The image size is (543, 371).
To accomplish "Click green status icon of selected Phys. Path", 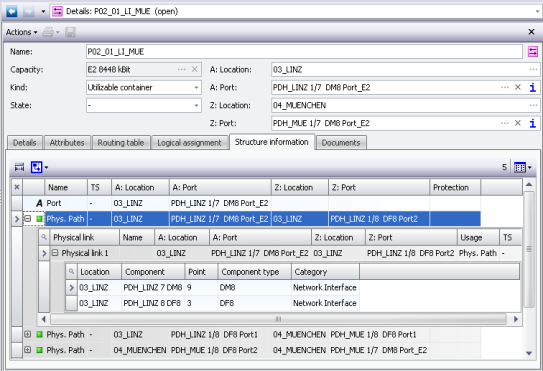I will [x=40, y=219].
